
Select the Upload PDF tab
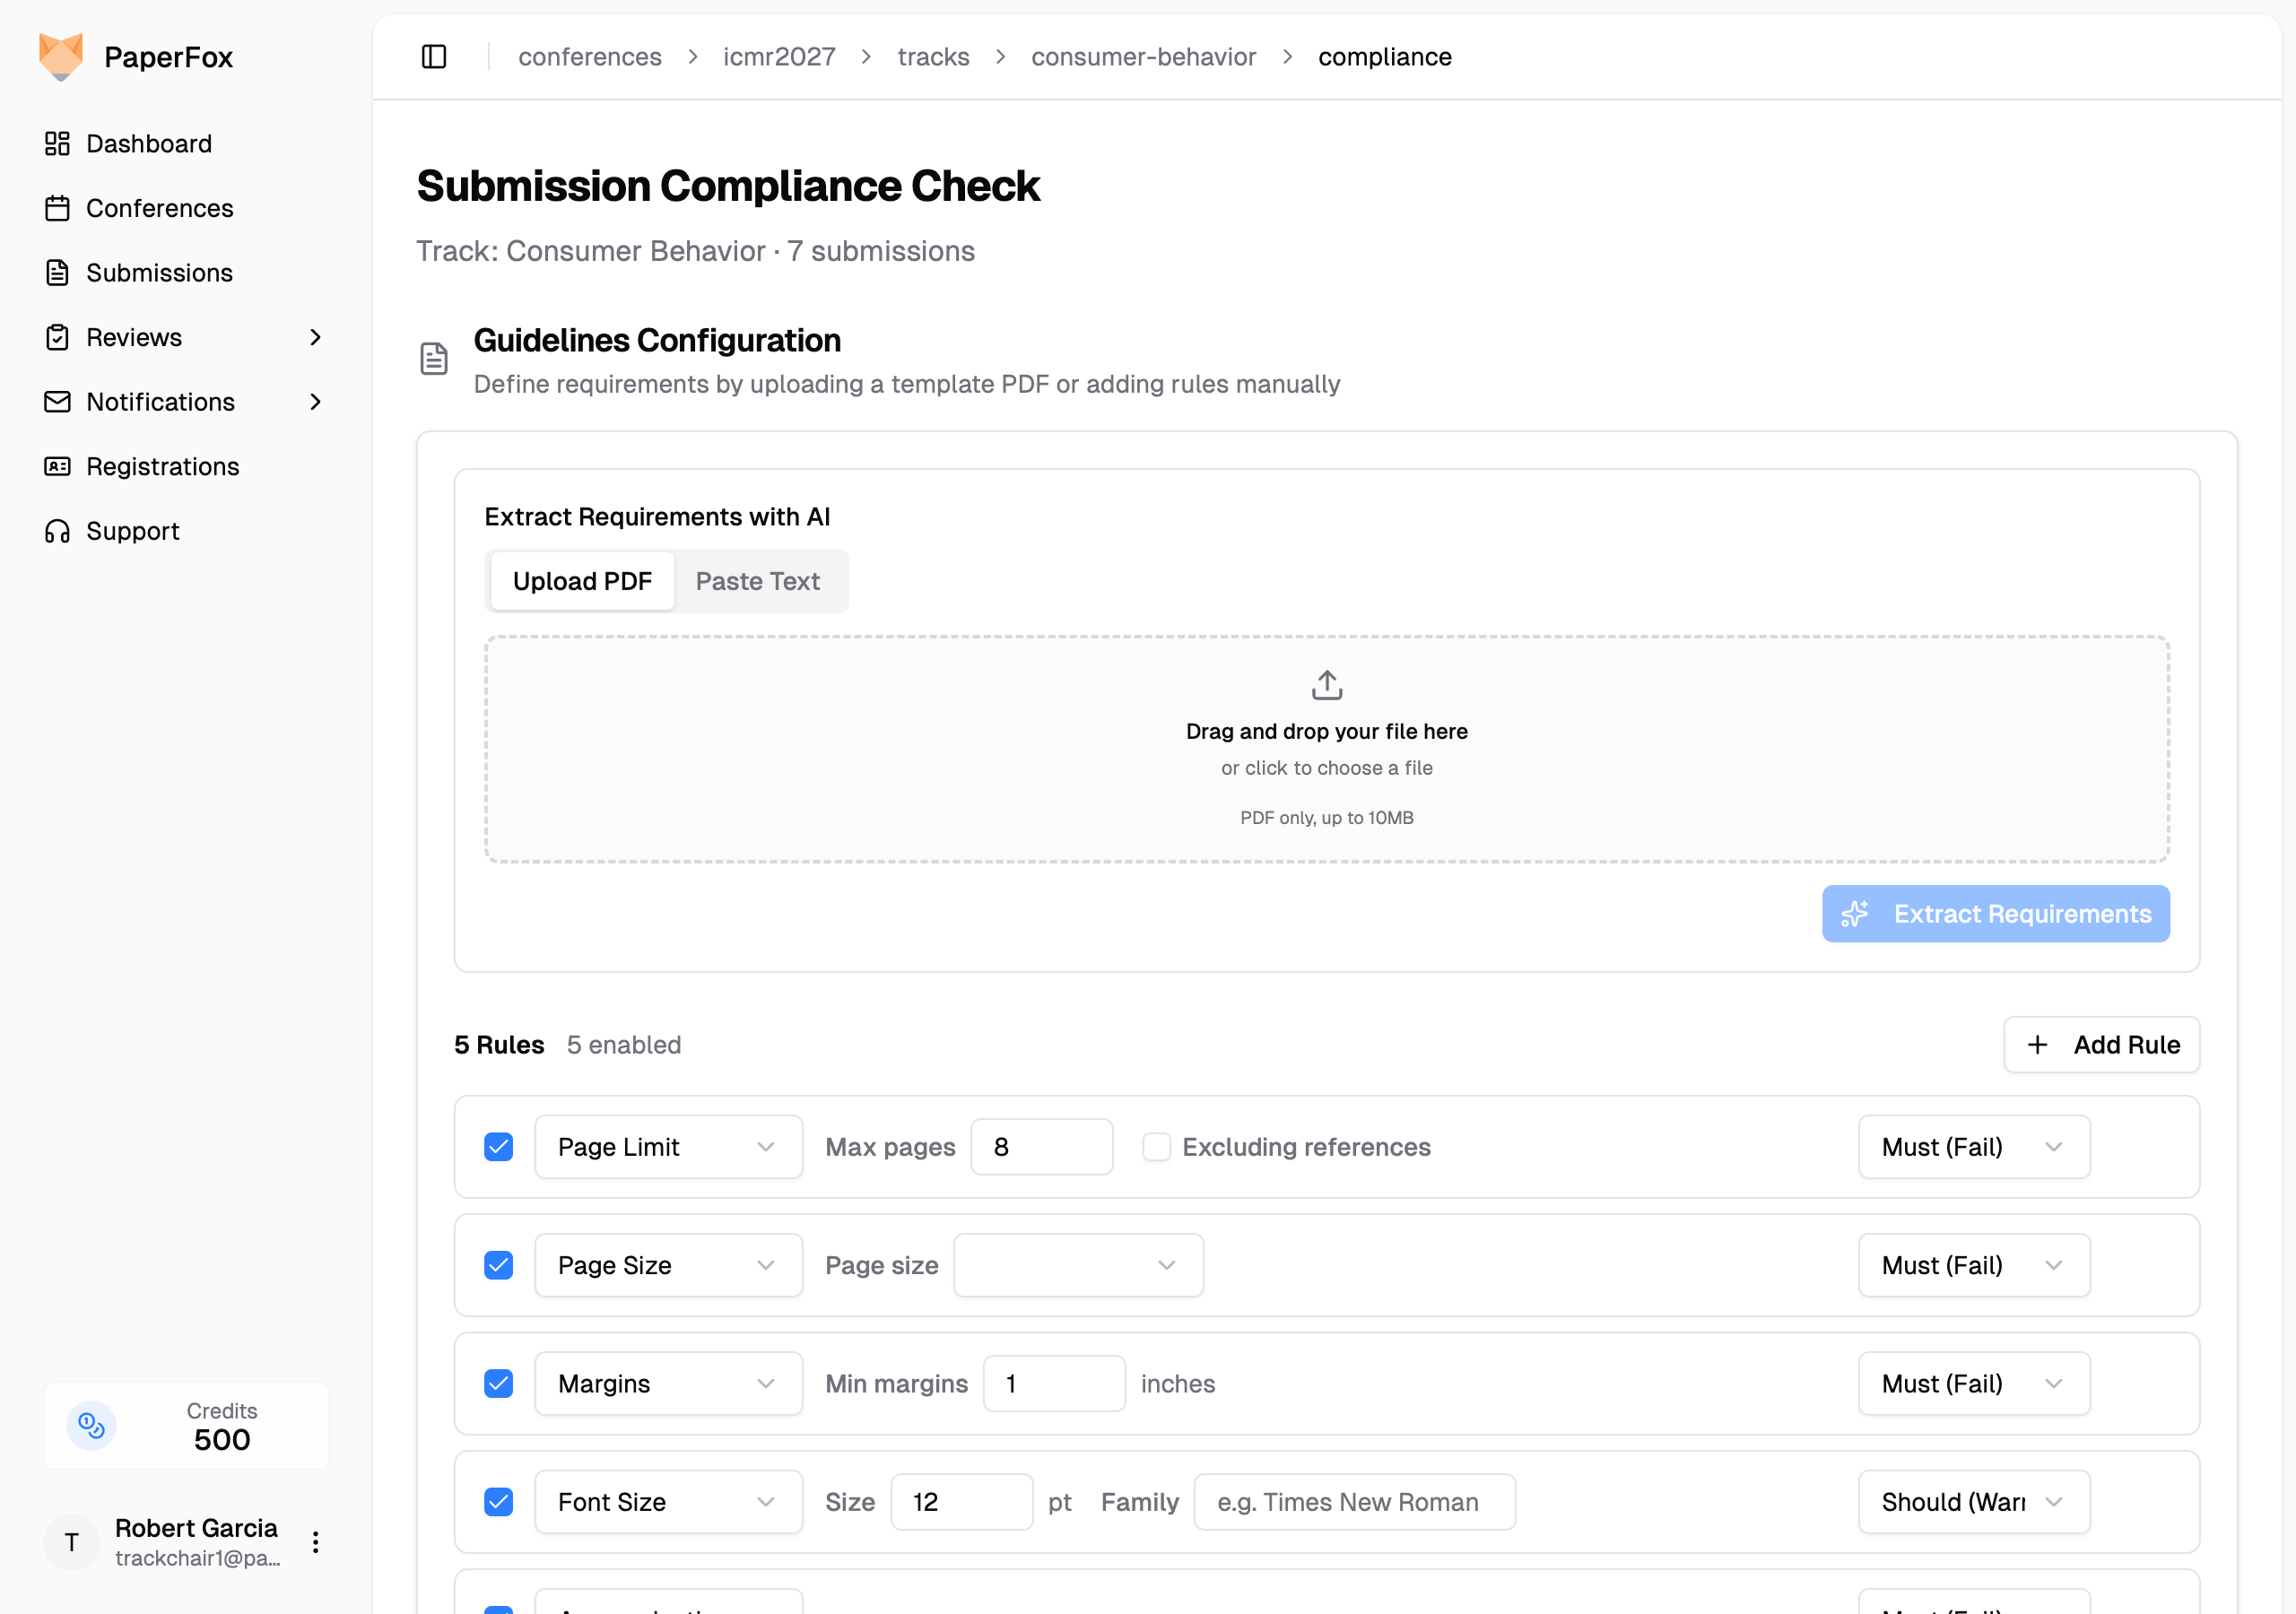pos(582,581)
